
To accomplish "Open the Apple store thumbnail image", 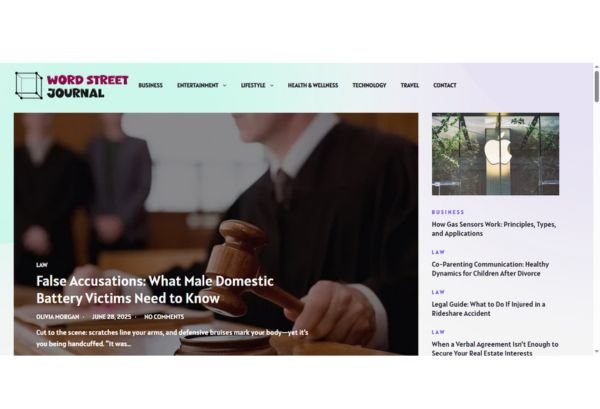I will [x=495, y=154].
